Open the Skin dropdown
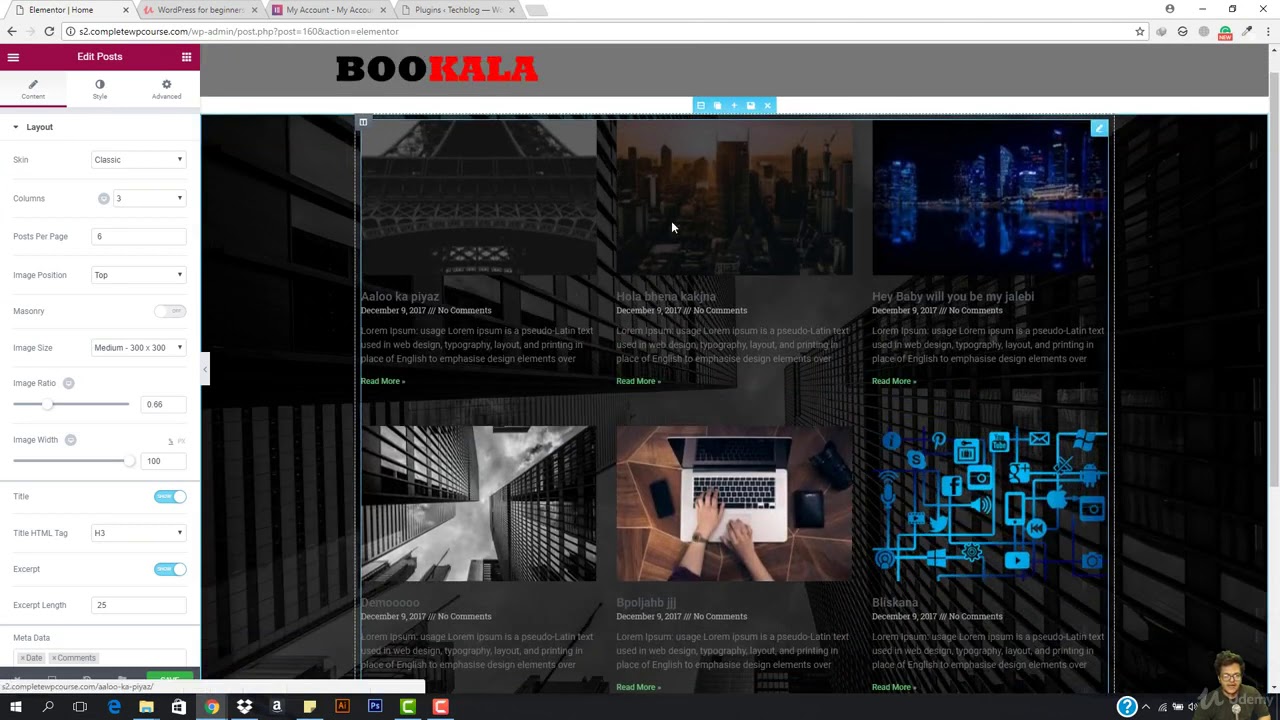The image size is (1280, 720). (138, 160)
